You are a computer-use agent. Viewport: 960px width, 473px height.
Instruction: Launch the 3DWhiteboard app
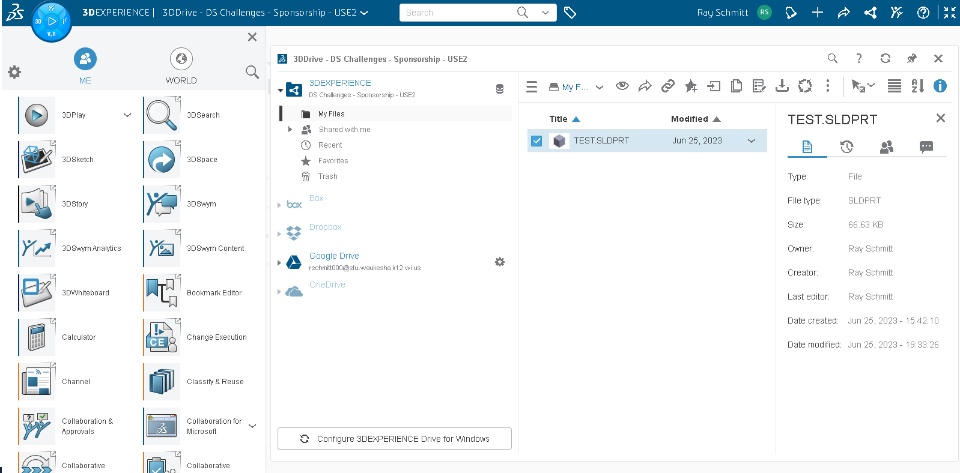(36, 292)
